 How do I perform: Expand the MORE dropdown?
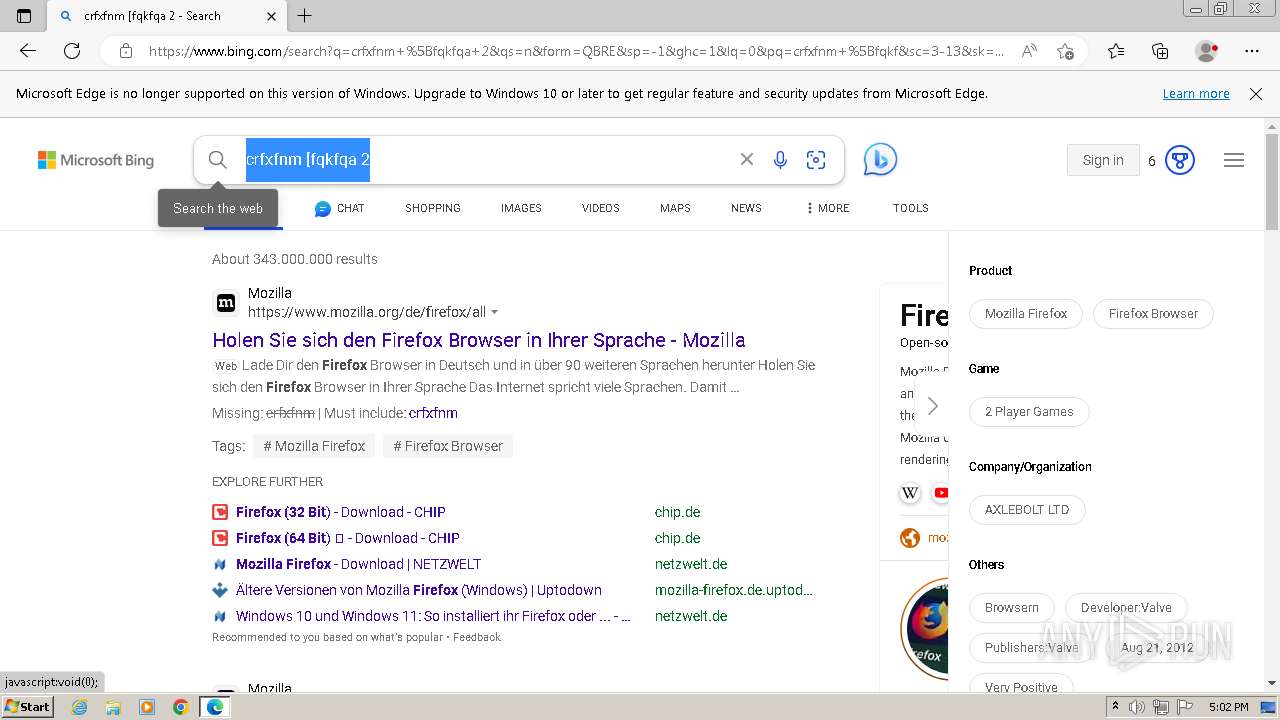click(827, 208)
